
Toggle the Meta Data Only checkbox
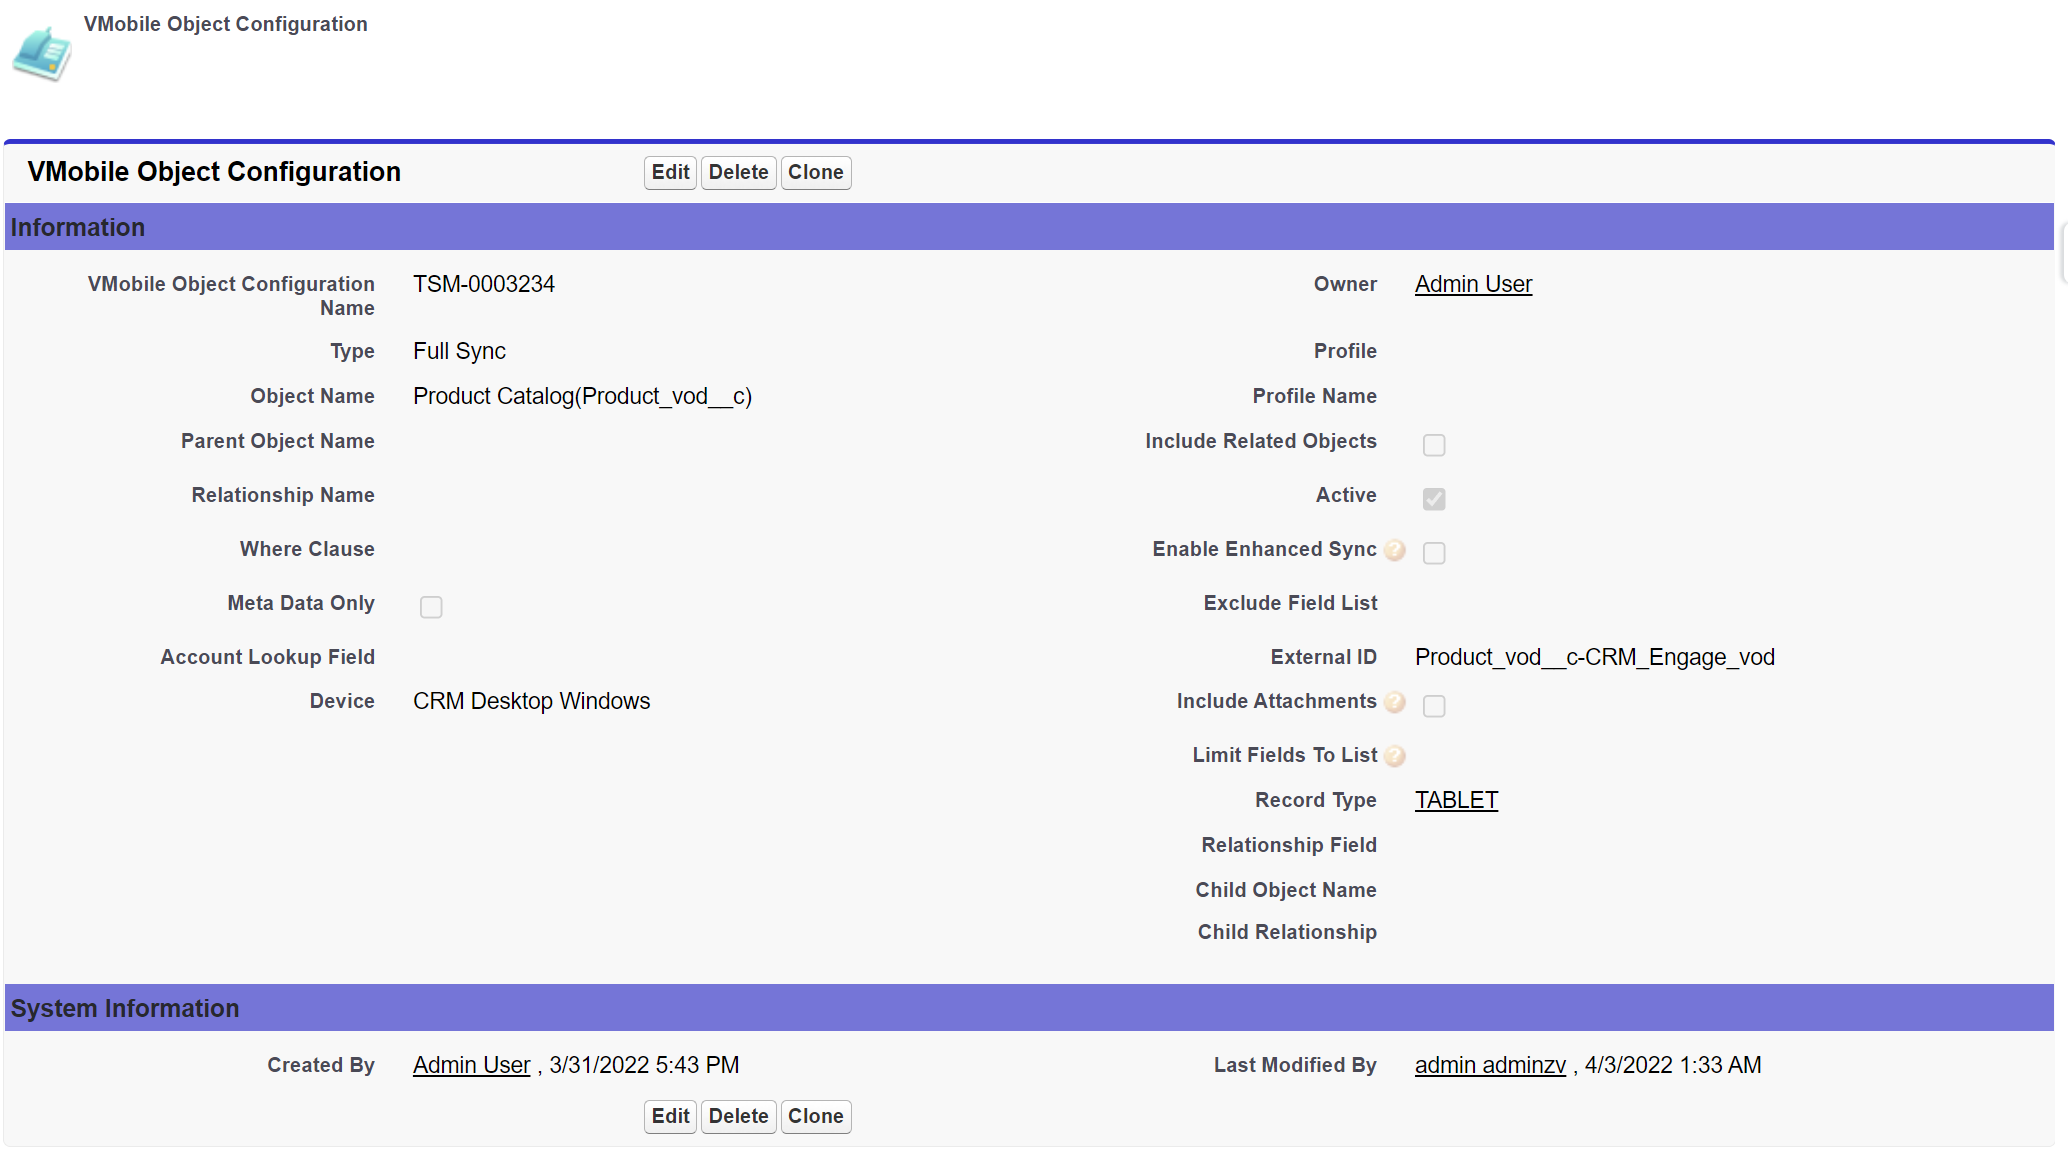coord(431,607)
